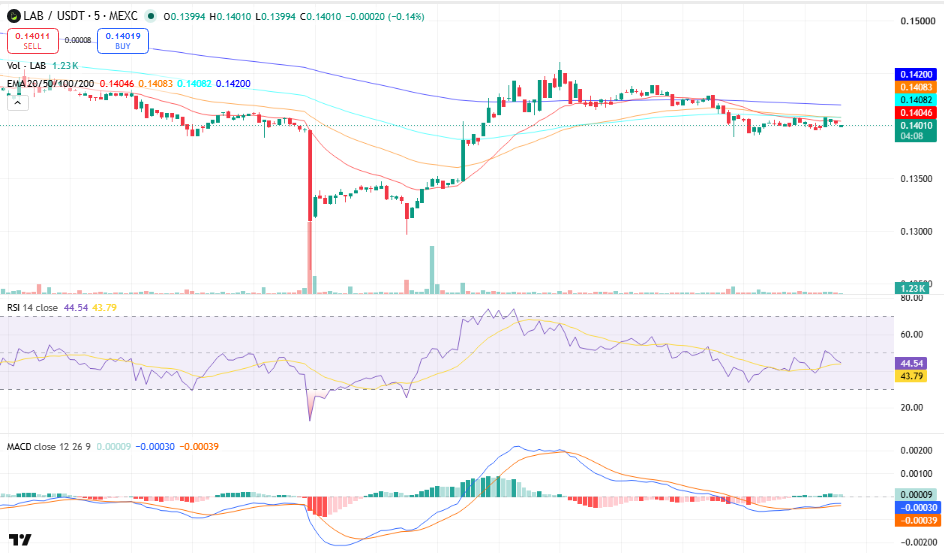Image resolution: width=944 pixels, height=553 pixels.
Task: Click the red EMA value 0.14046 in legend
Action: pos(117,84)
